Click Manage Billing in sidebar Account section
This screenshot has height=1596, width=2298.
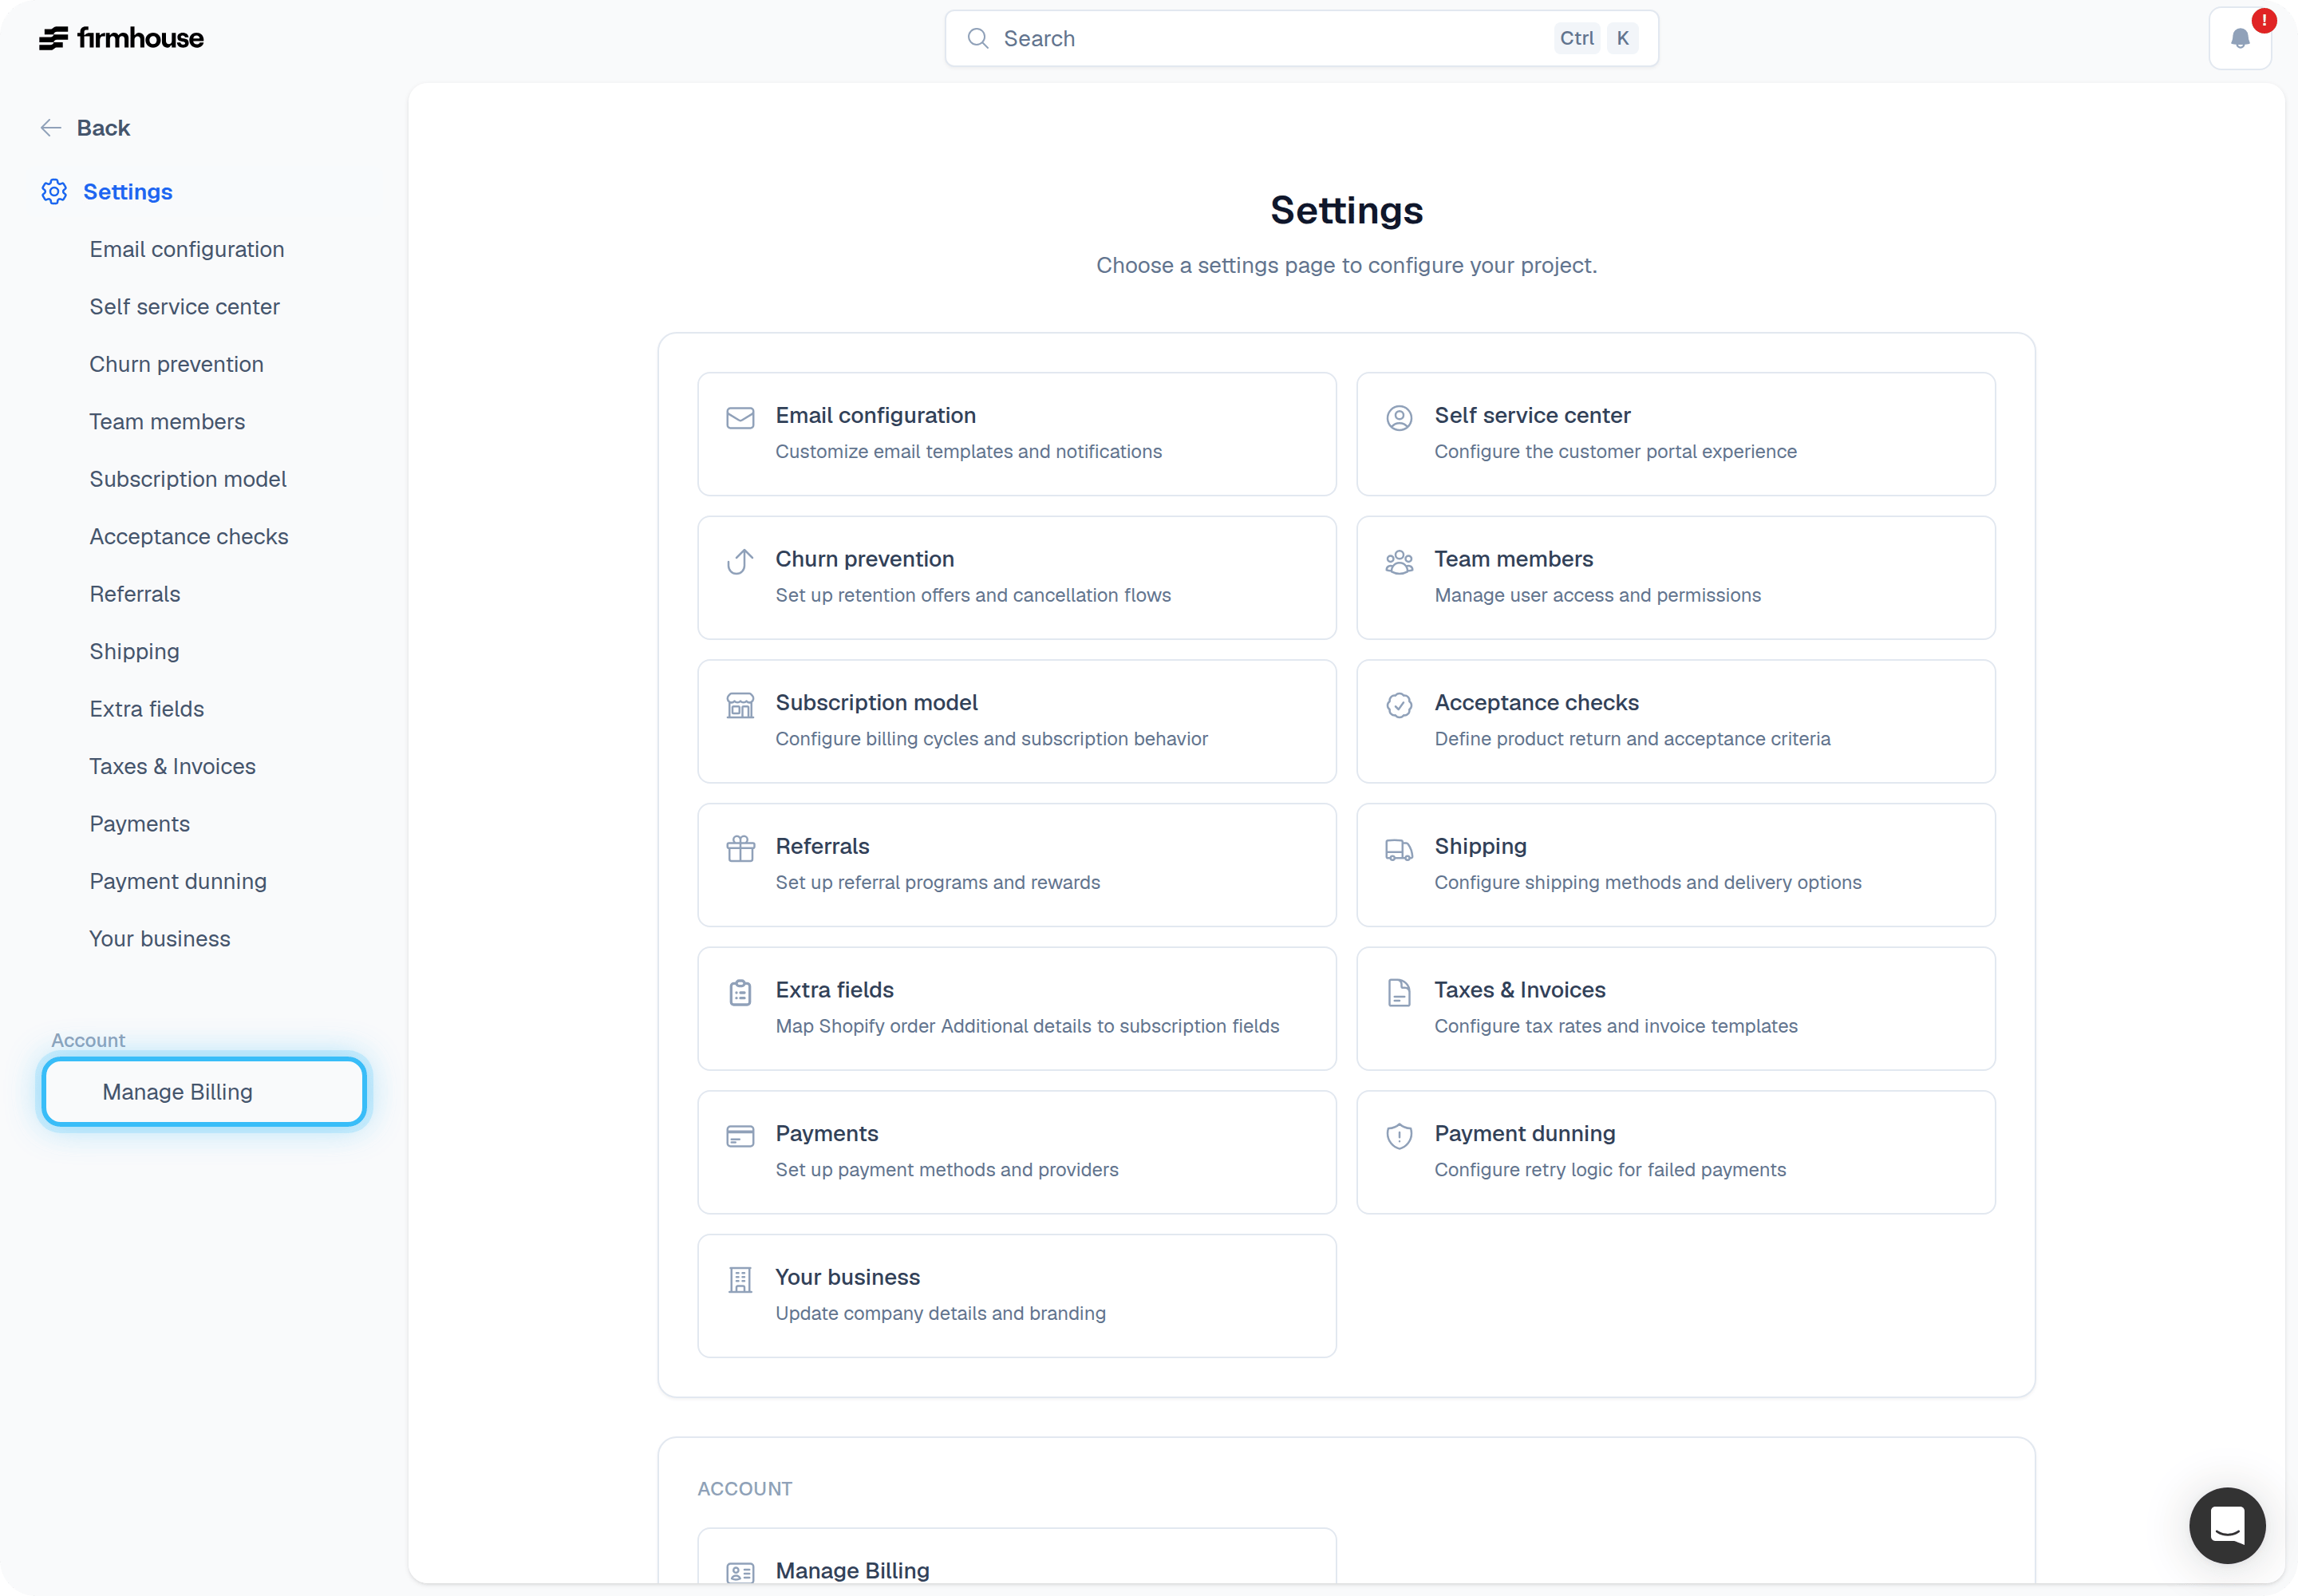tap(204, 1092)
